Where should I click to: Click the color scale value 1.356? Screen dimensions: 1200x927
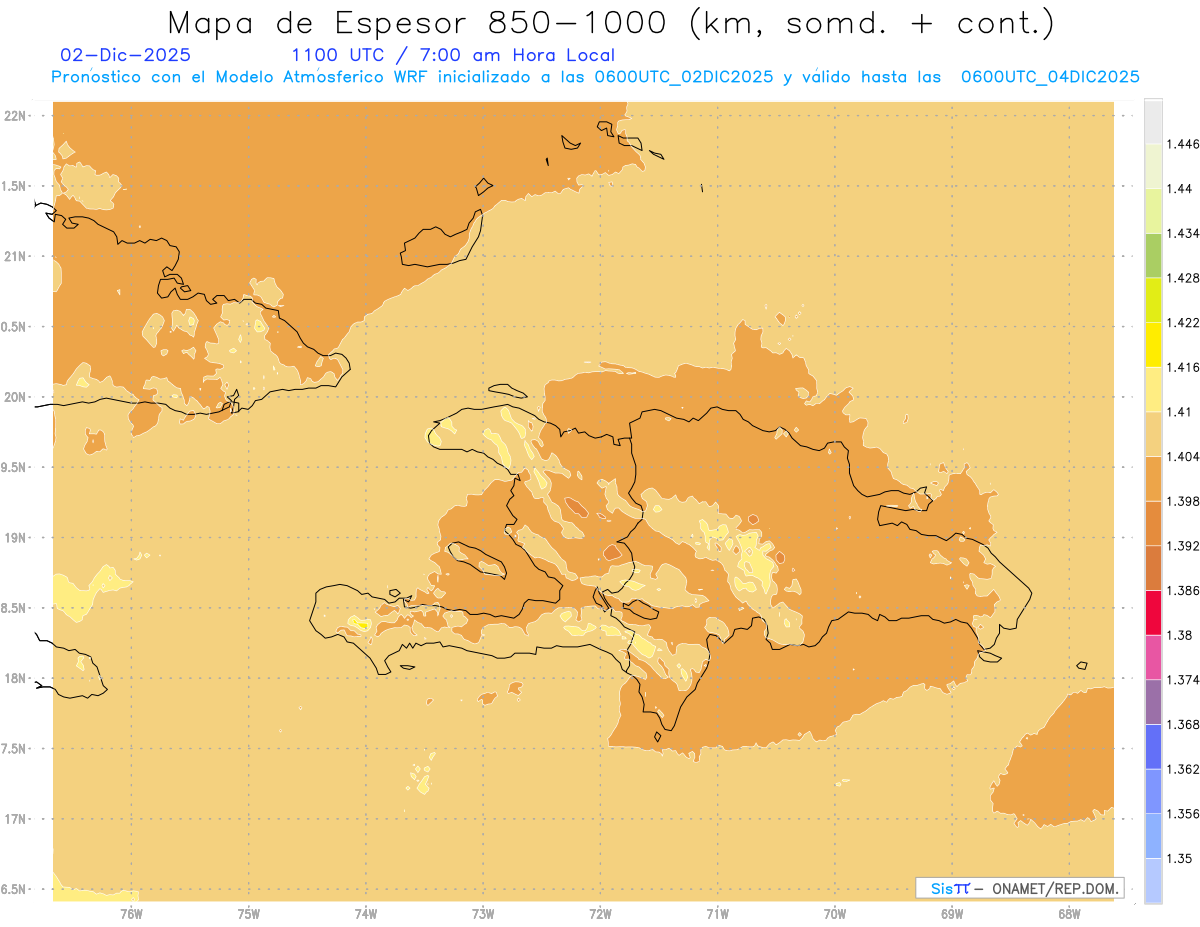tap(1185, 814)
